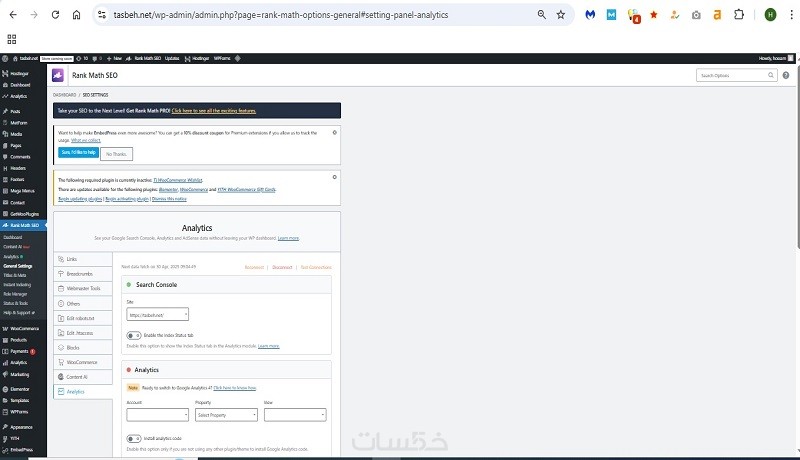Select the Analytics settings tab
This screenshot has width=800, height=460.
pyautogui.click(x=83, y=392)
